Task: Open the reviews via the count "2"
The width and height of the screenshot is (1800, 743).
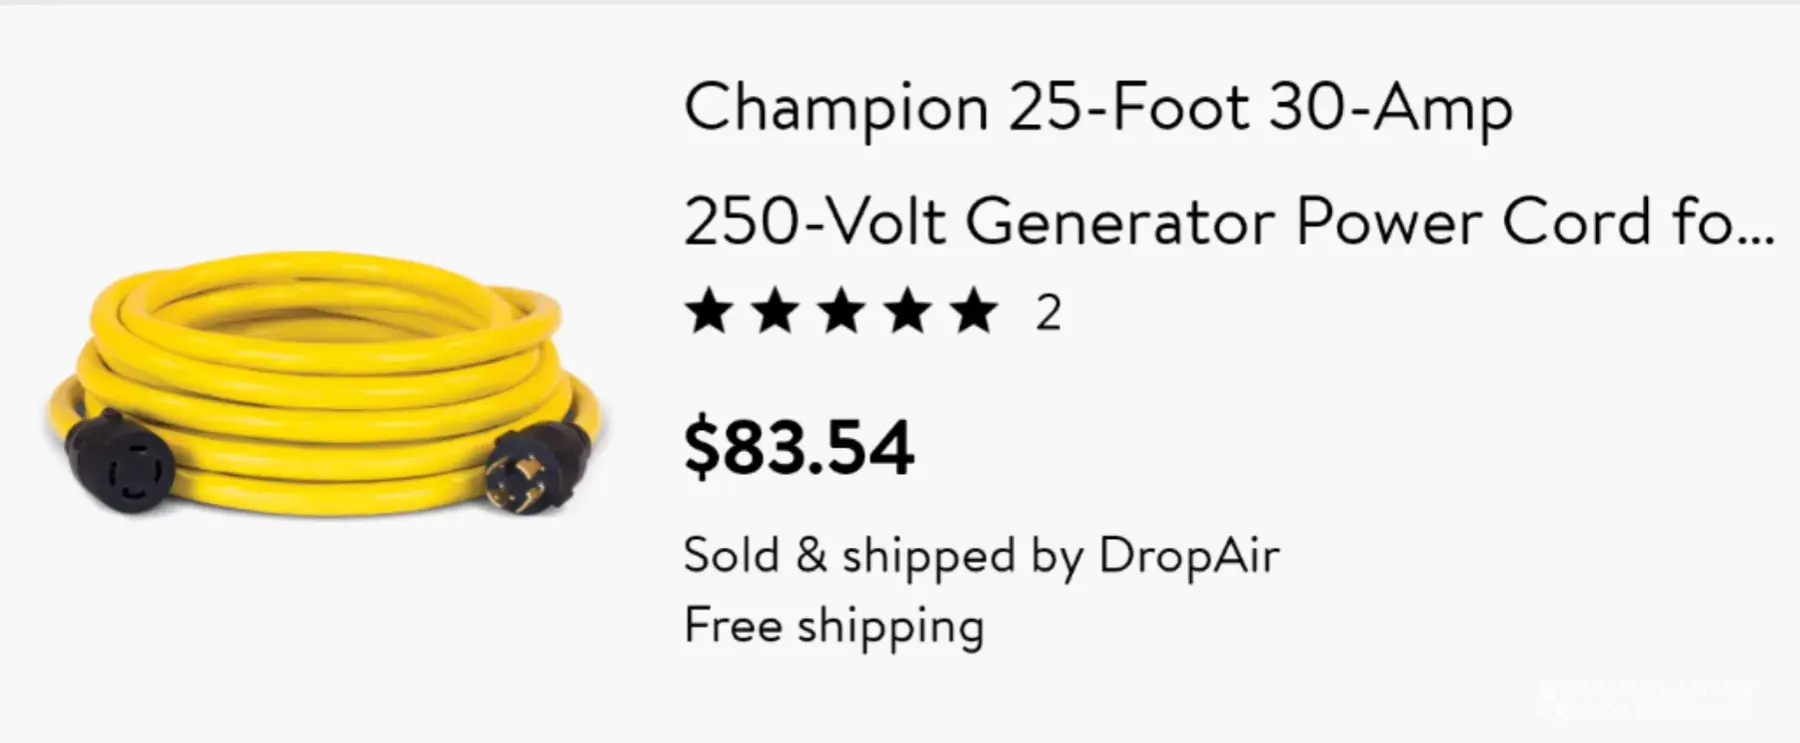Action: 1048,313
